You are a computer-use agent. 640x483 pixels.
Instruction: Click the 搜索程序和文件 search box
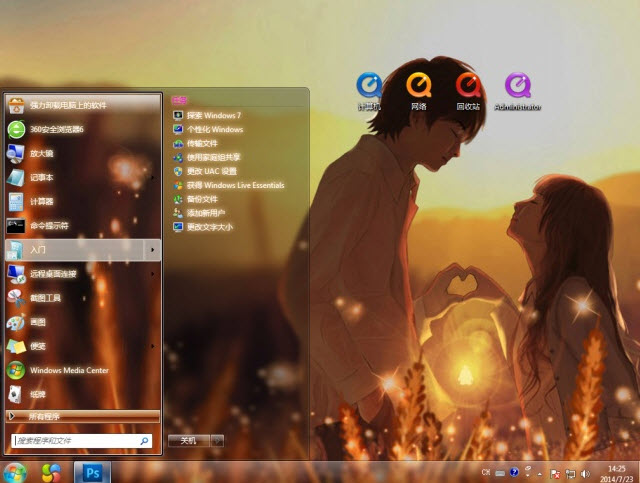click(75, 440)
